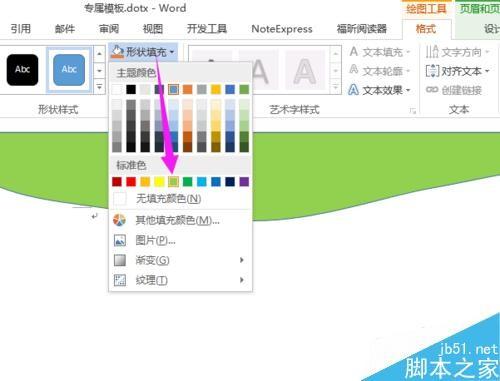
Task: Choose red standard color
Action: tap(131, 182)
